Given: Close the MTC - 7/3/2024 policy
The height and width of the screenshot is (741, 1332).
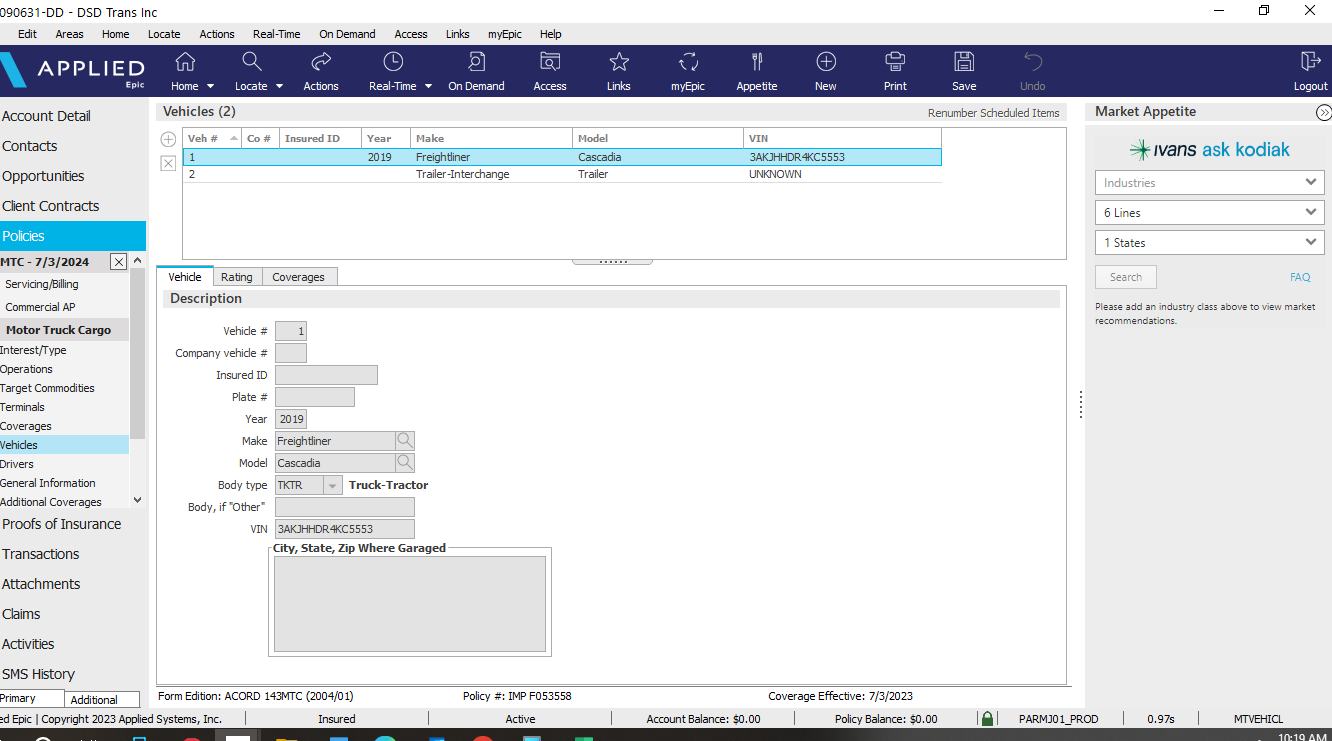Looking at the screenshot, I should (118, 262).
